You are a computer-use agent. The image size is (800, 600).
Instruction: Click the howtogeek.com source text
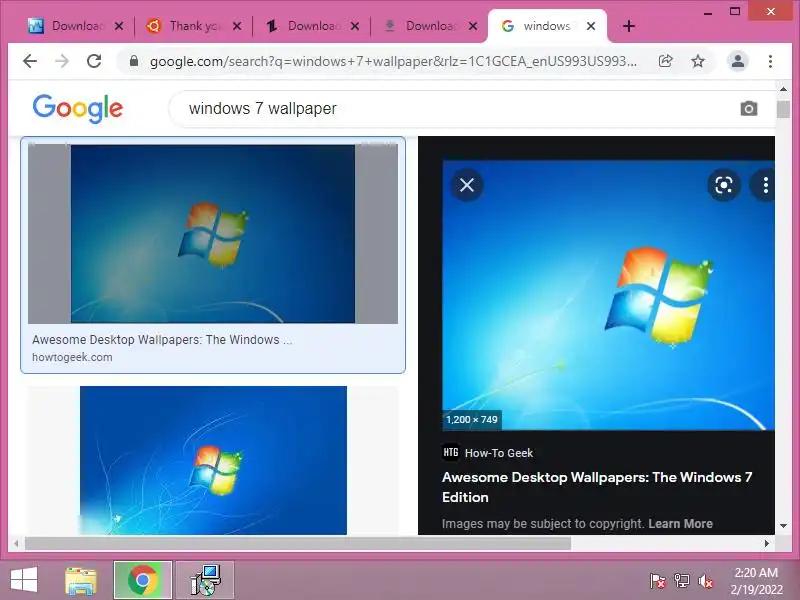pyautogui.click(x=72, y=357)
